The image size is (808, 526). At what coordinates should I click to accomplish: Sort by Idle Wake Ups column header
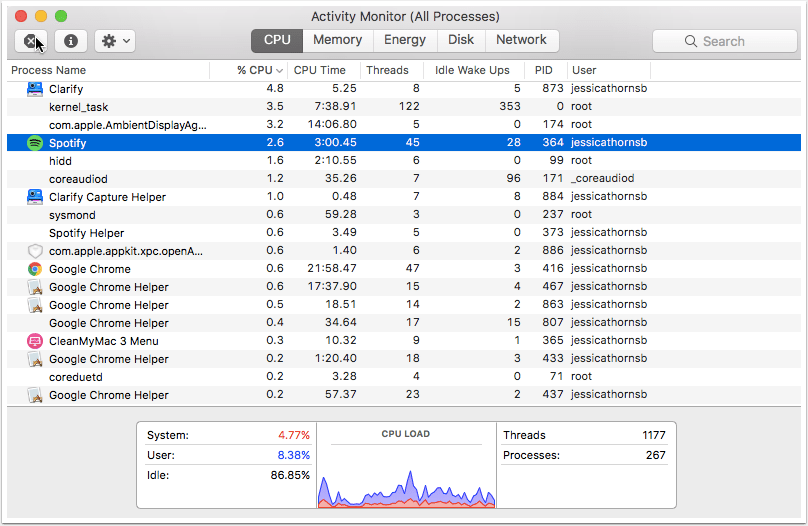coord(474,70)
